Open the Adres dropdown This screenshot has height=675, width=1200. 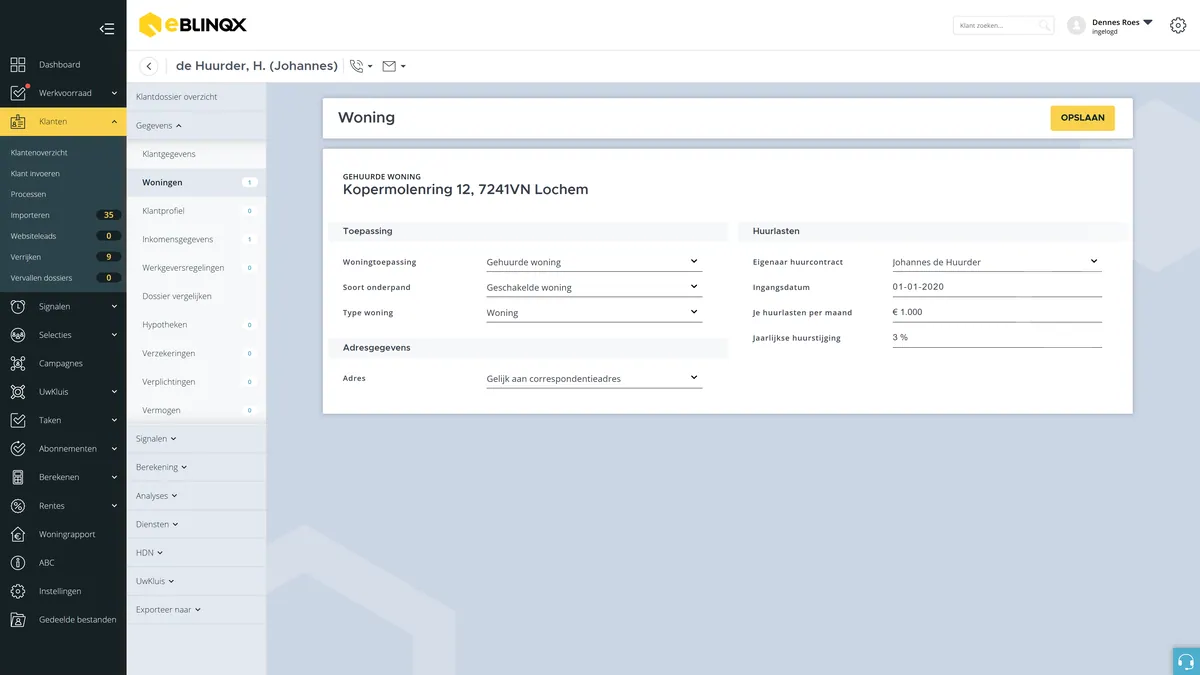pyautogui.click(x=594, y=379)
